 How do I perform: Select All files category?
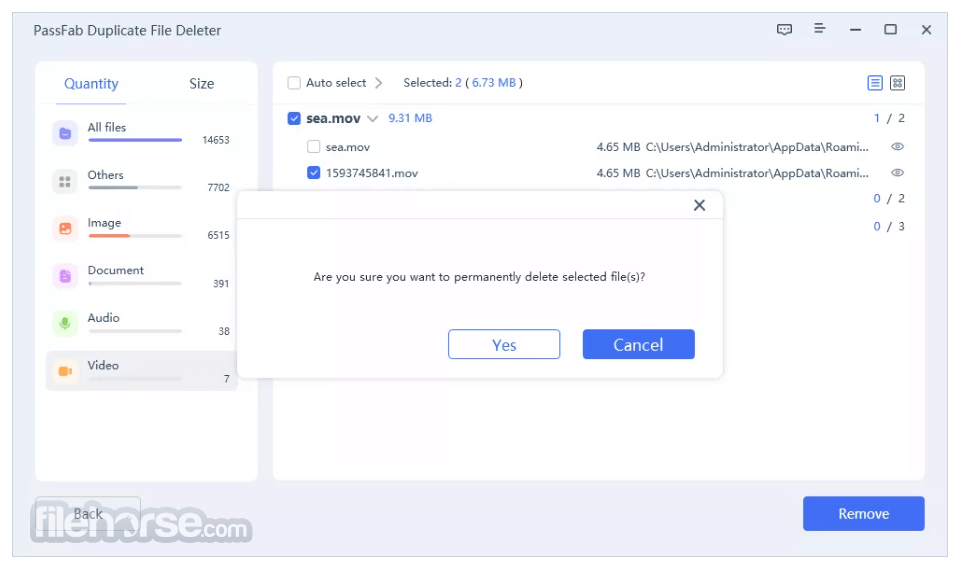(141, 133)
